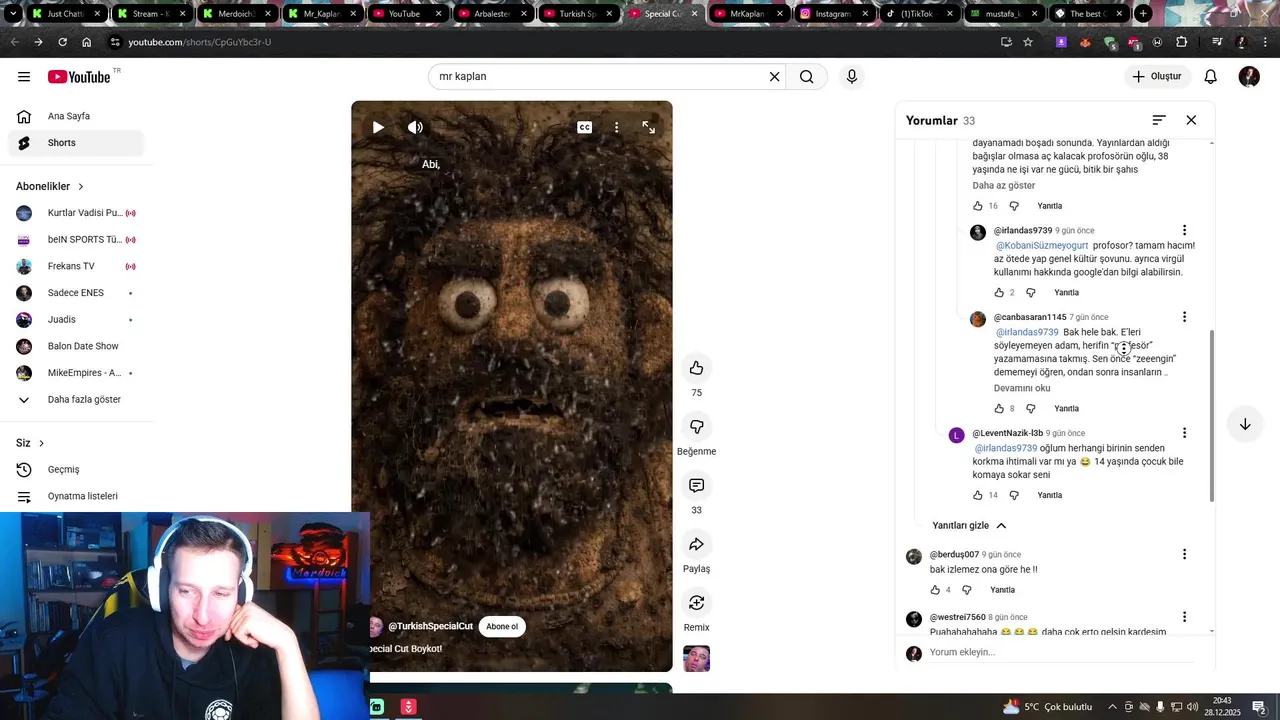1280x720 pixels.
Task: Like berduş007's comment with 4 likes
Action: (x=936, y=590)
